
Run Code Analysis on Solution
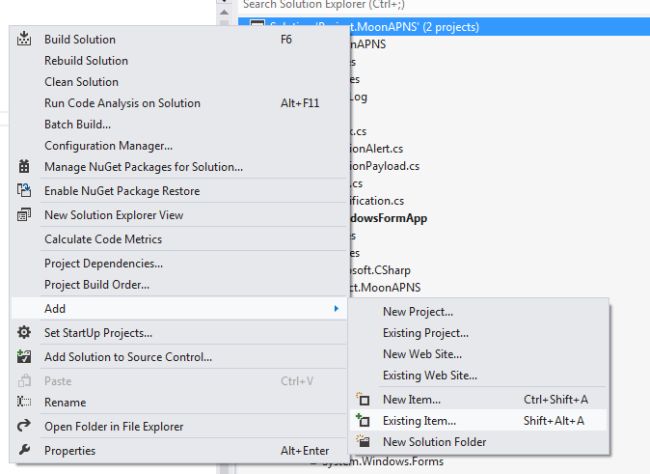coord(122,103)
